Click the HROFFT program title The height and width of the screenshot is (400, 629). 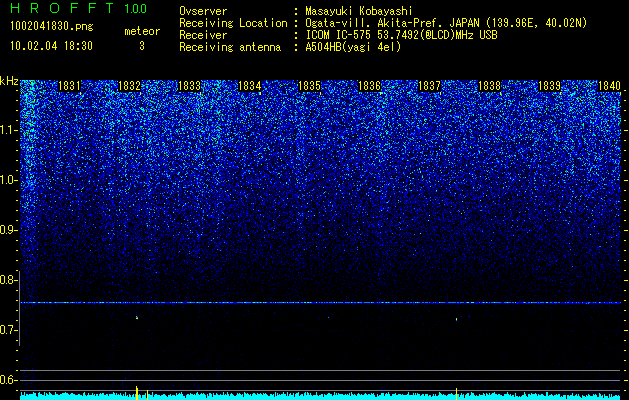[62, 8]
